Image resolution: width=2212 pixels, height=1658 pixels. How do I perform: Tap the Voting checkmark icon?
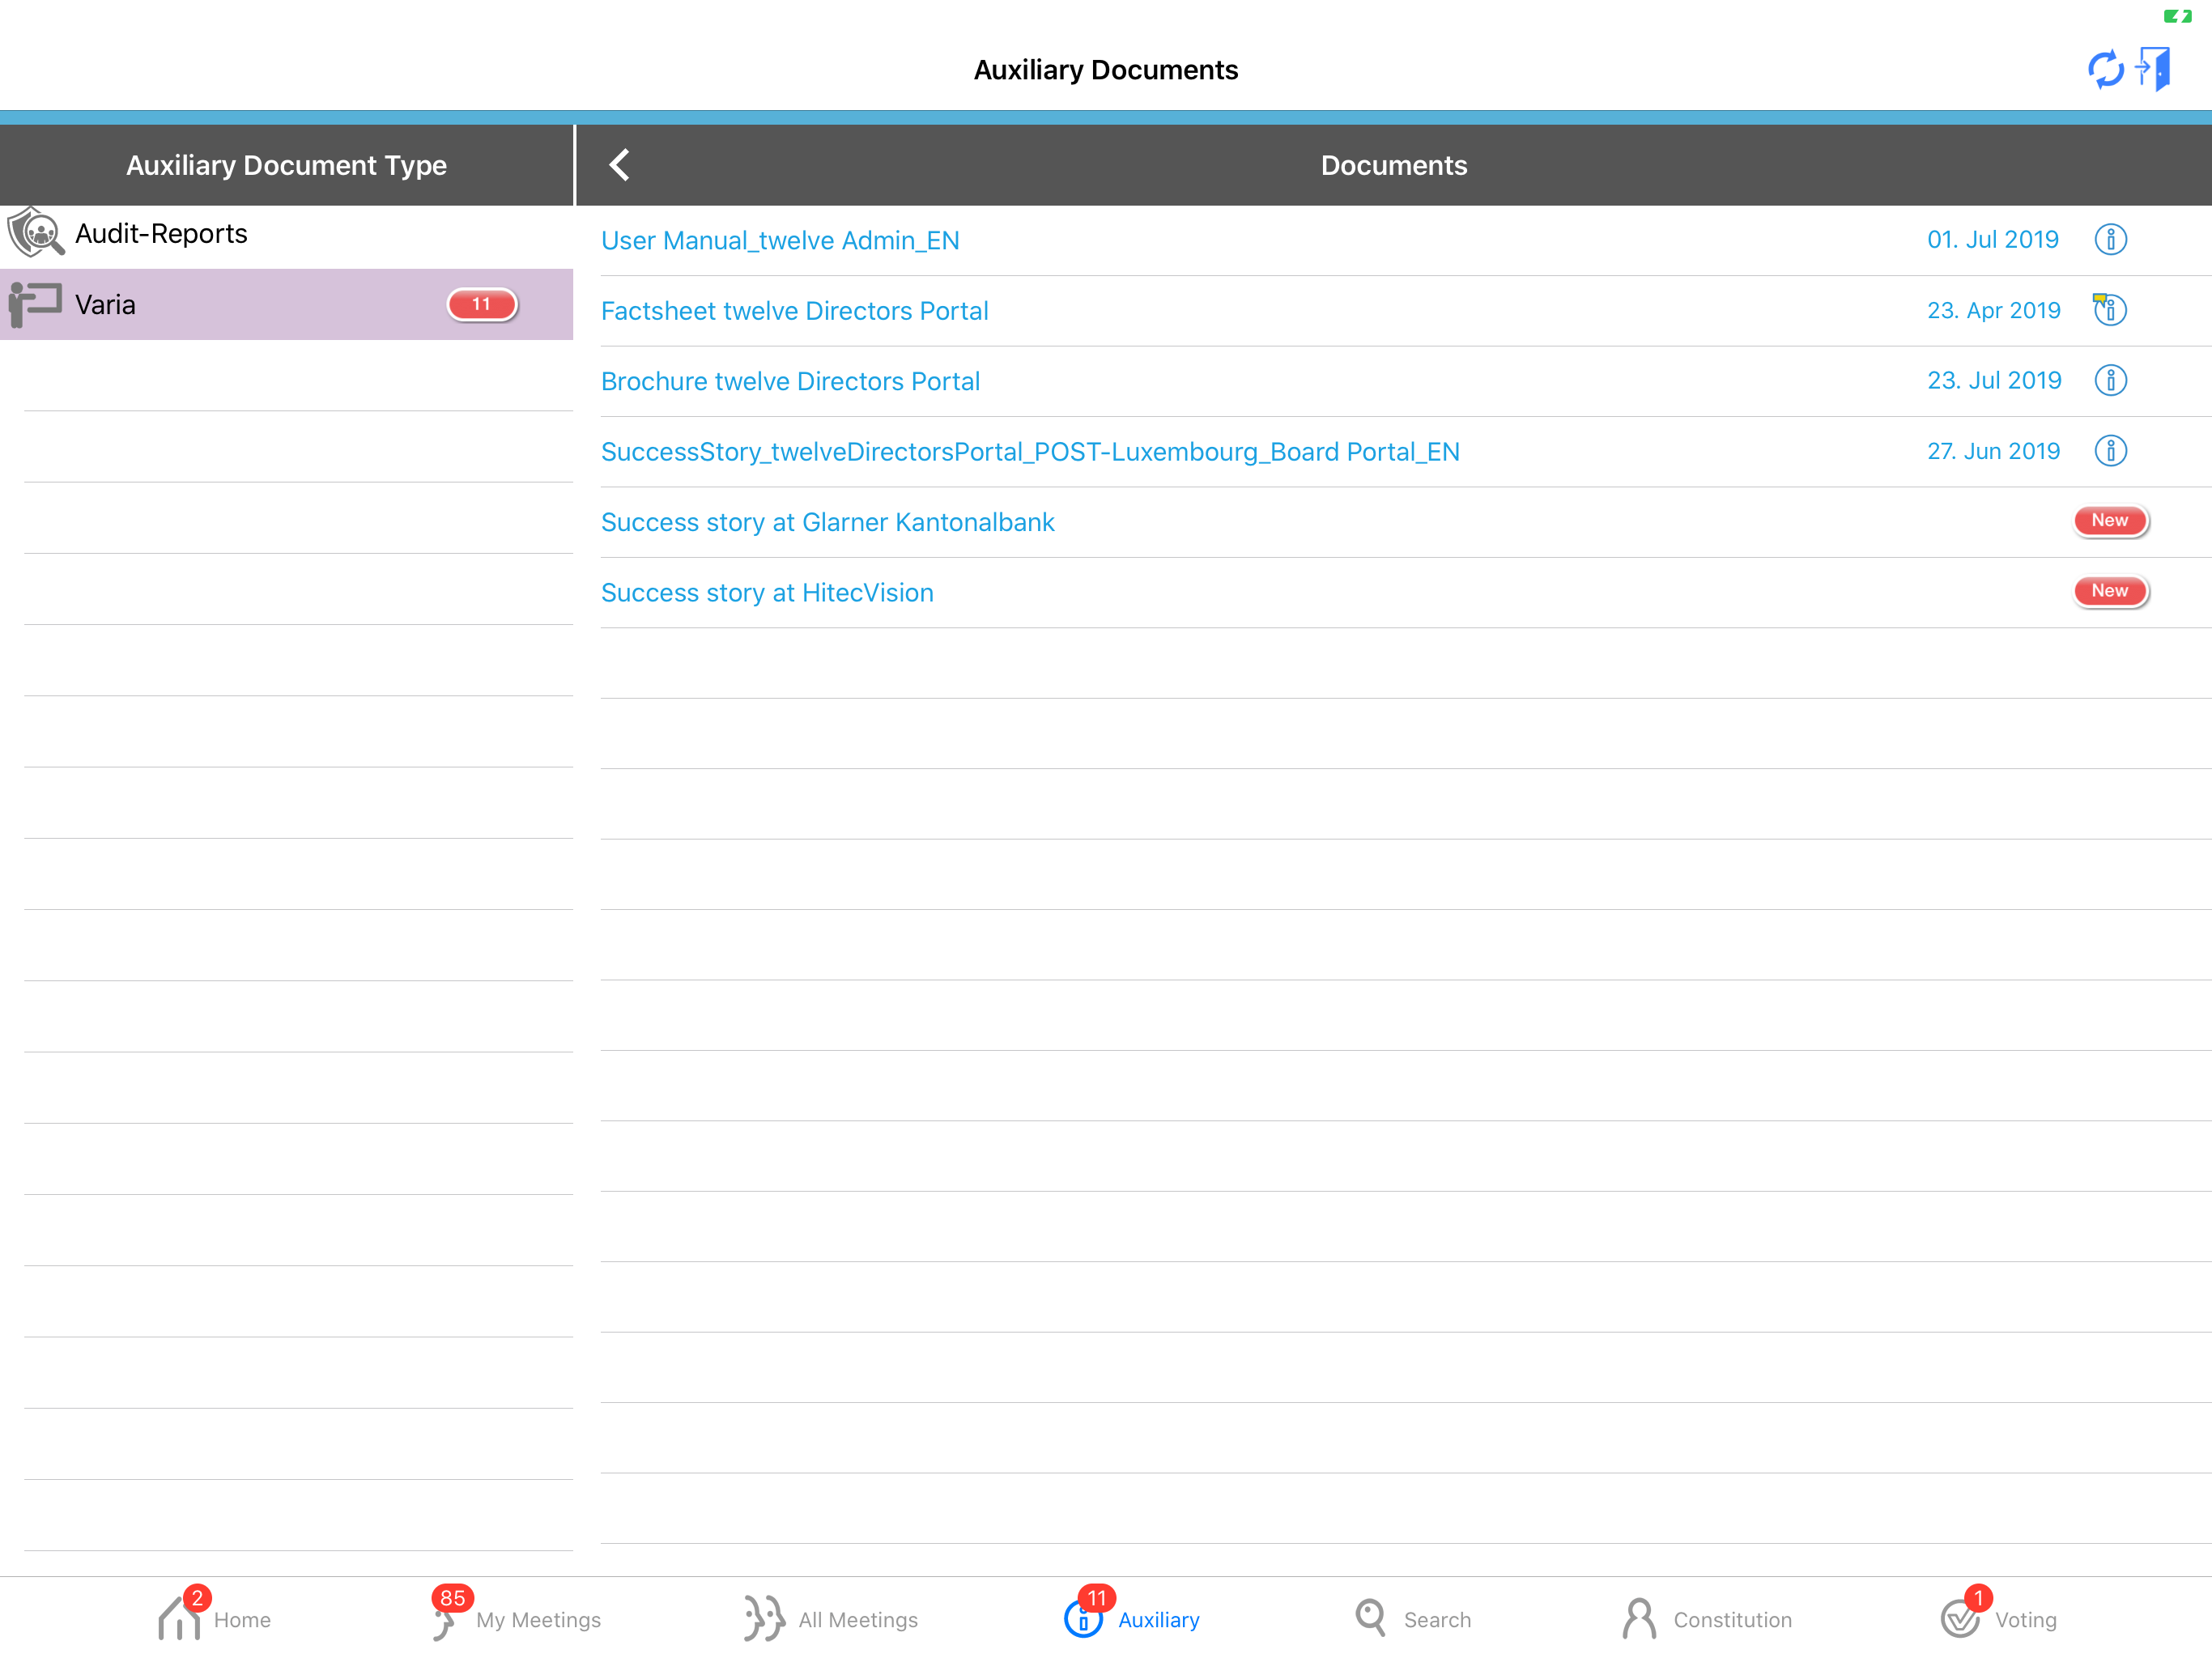pyautogui.click(x=1959, y=1620)
